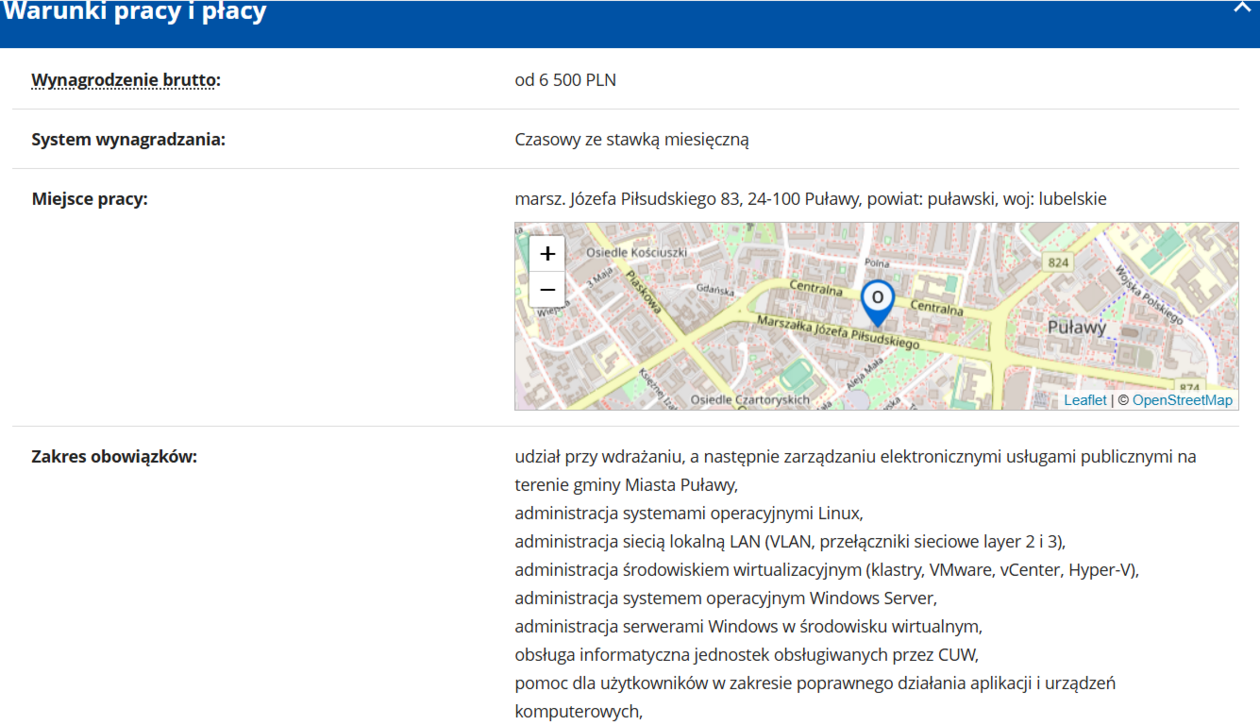Click the workplace address text above map
Image resolution: width=1260 pixels, height=725 pixels.
coord(810,199)
